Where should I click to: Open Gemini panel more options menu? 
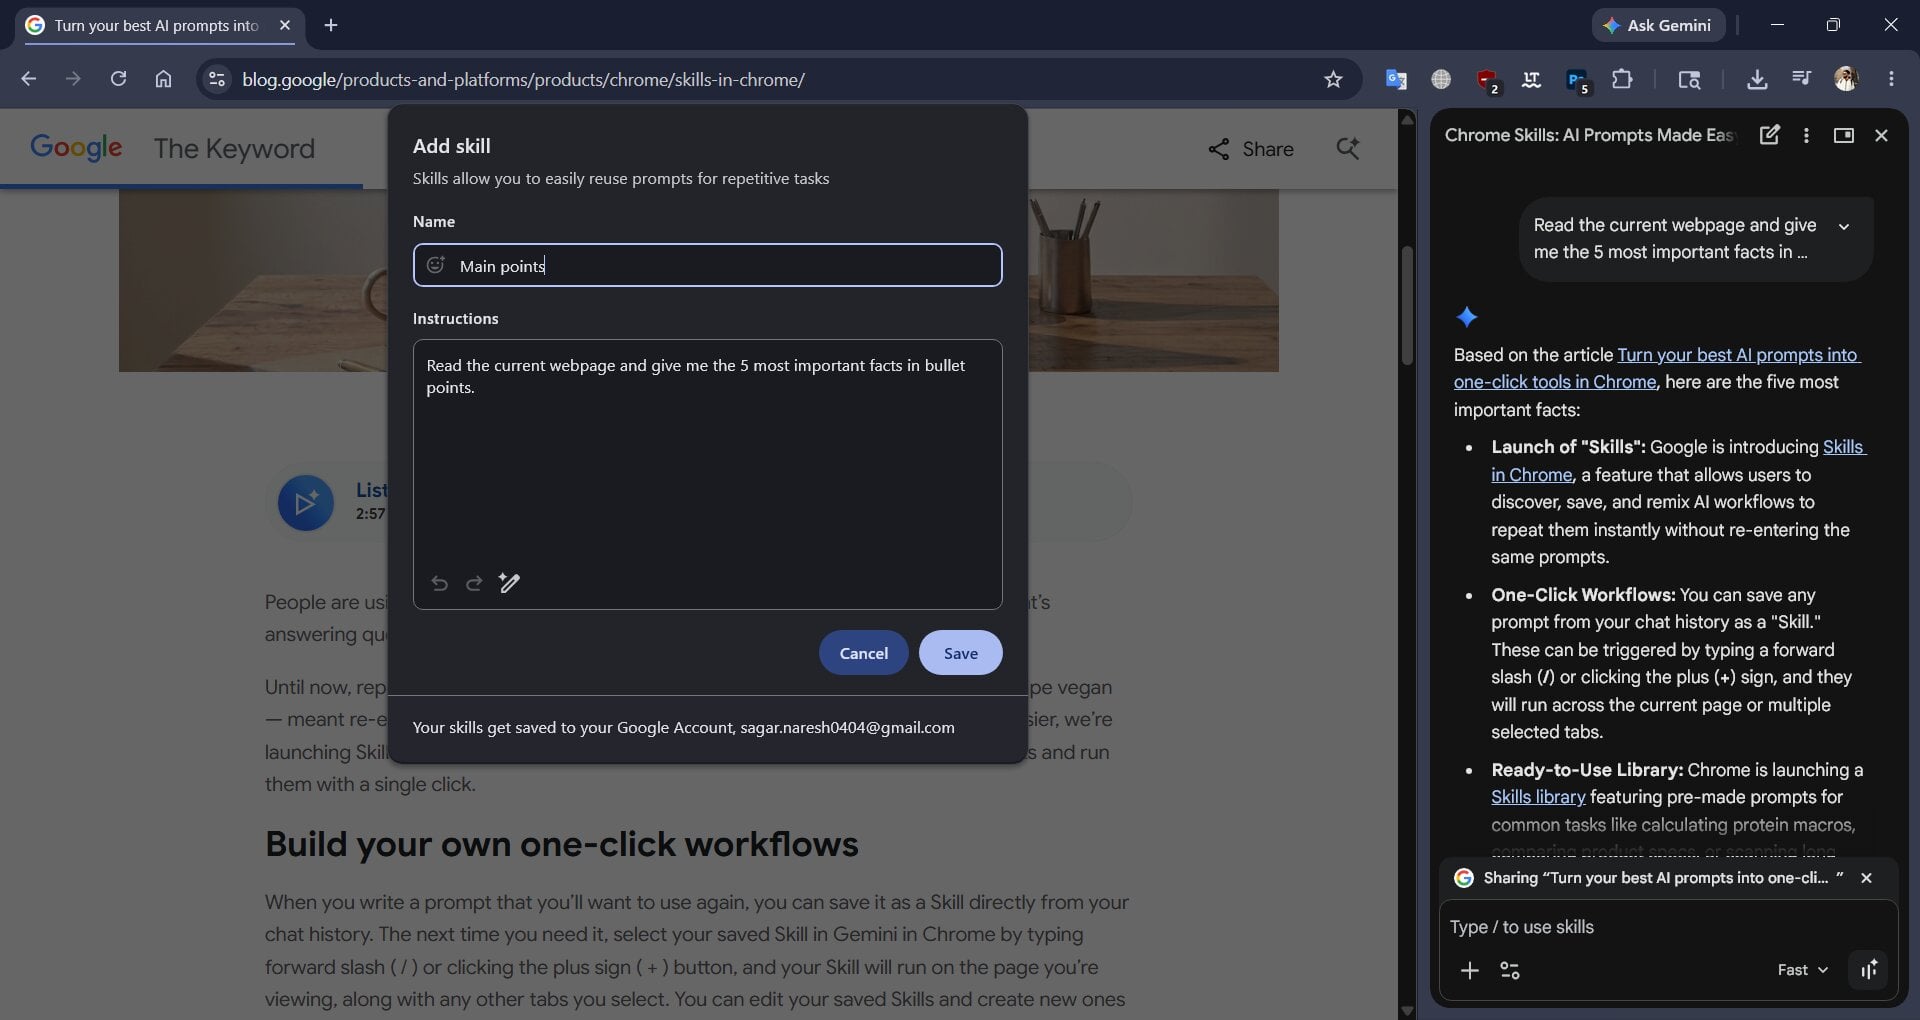click(x=1806, y=135)
